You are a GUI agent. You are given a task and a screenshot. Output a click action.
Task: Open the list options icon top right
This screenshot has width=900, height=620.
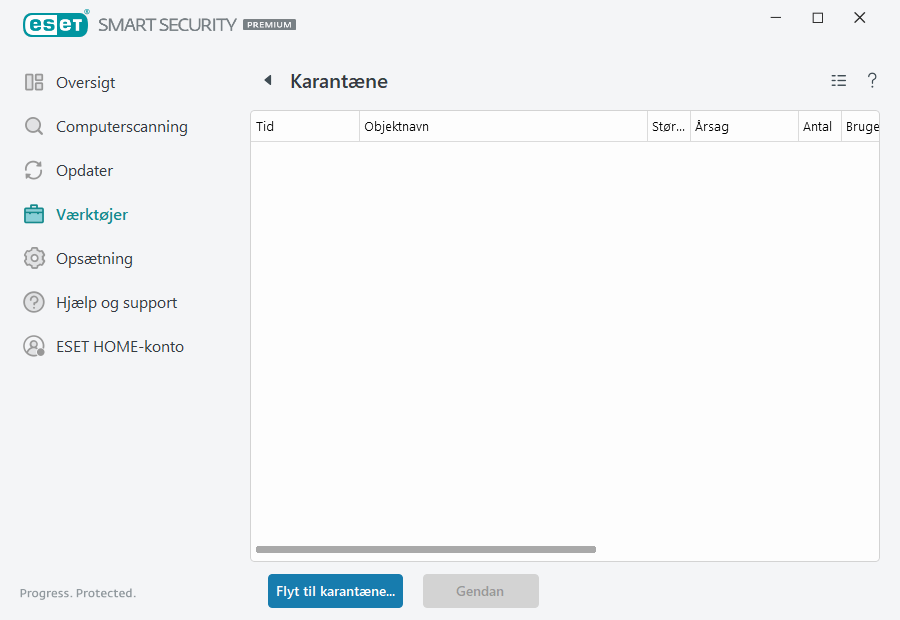click(x=838, y=80)
